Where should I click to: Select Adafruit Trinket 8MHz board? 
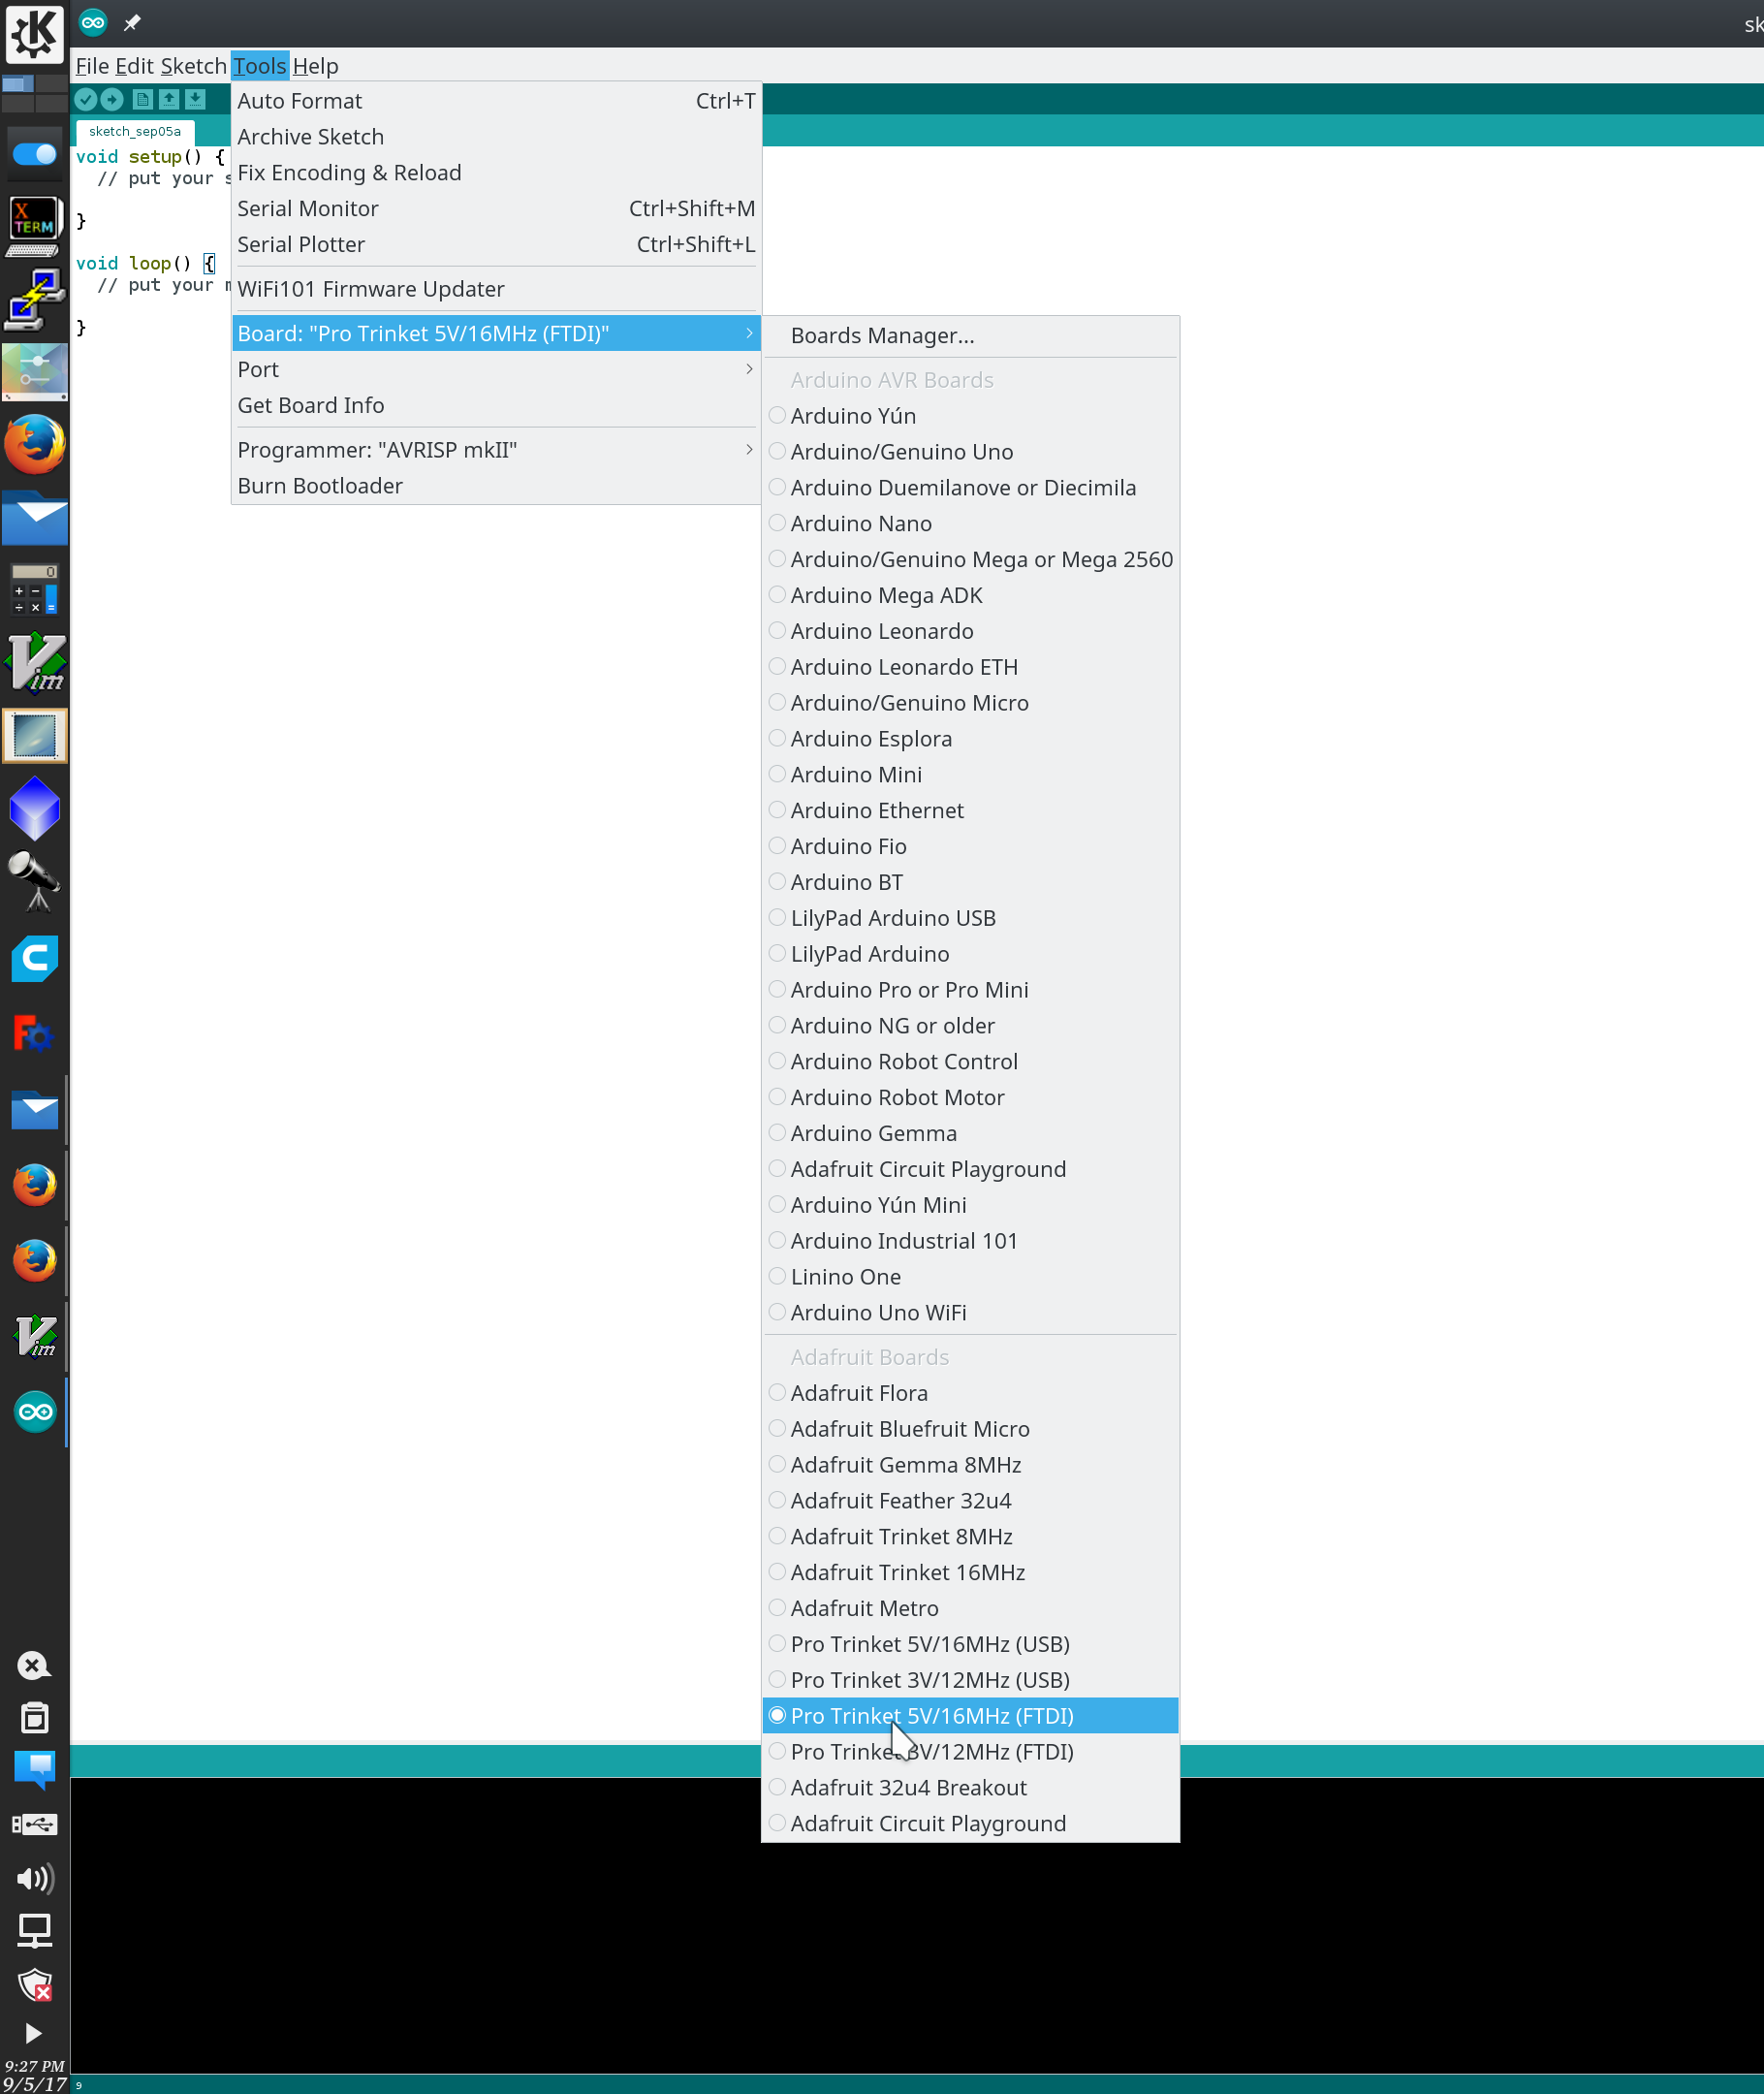[970, 1537]
